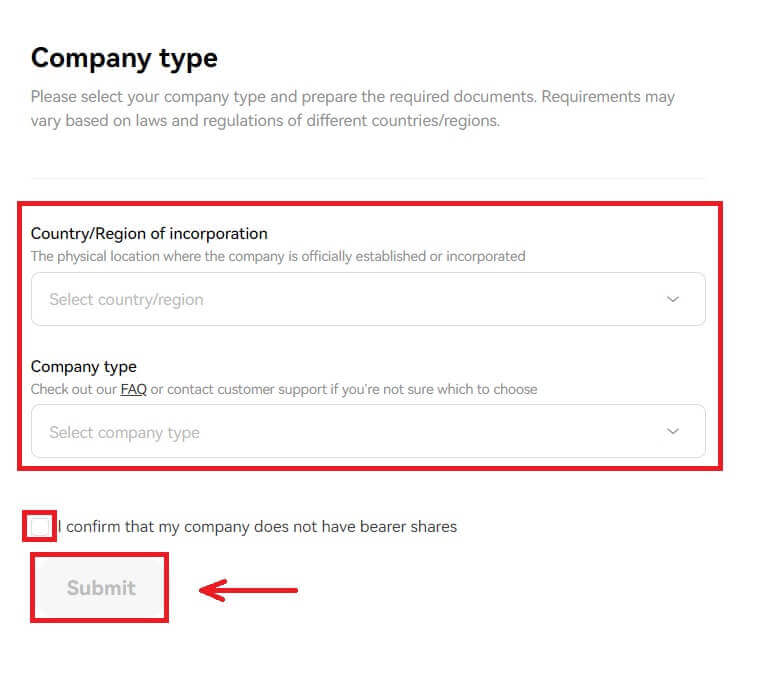Expand the Company type dropdown chevron
This screenshot has height=675, width=757.
673,432
